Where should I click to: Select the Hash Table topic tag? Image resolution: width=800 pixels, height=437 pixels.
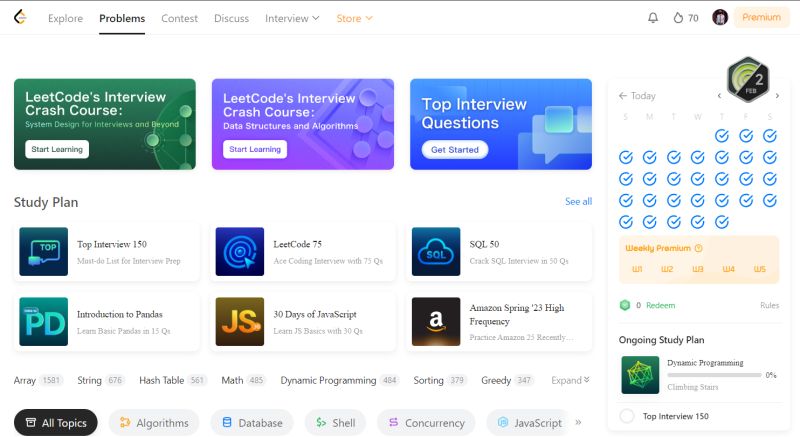(x=173, y=380)
